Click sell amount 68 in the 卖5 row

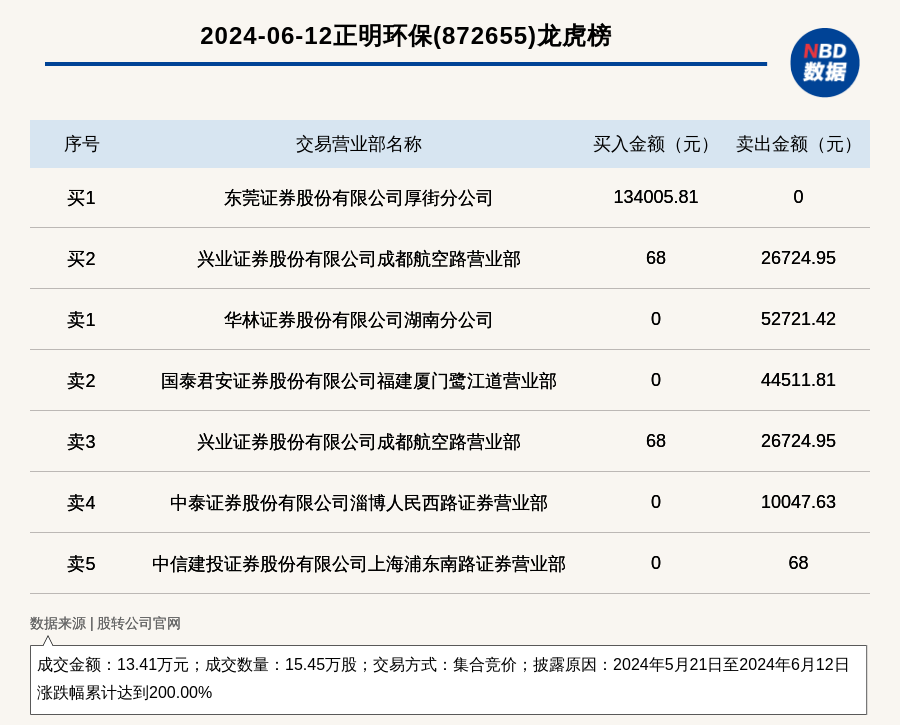coord(798,563)
